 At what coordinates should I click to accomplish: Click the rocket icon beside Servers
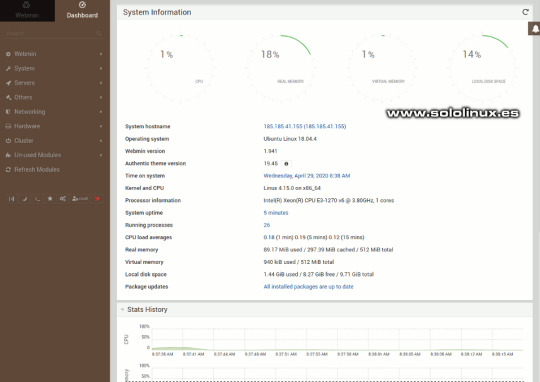pos(8,83)
